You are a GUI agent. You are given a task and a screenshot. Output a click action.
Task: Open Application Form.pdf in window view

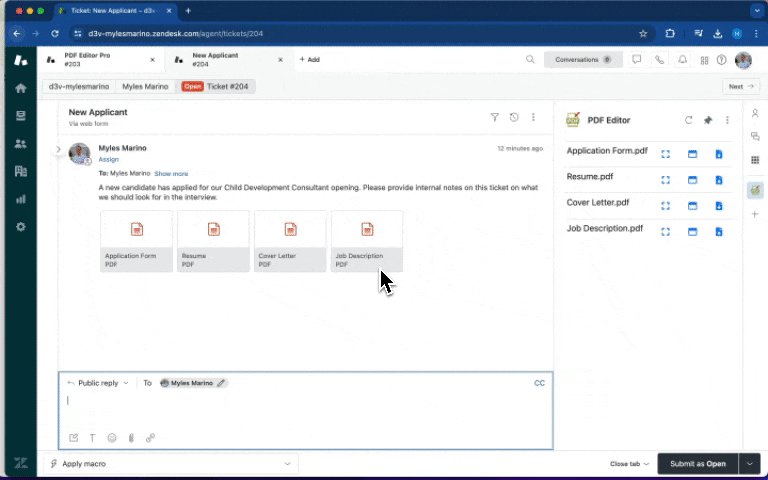[x=692, y=153]
